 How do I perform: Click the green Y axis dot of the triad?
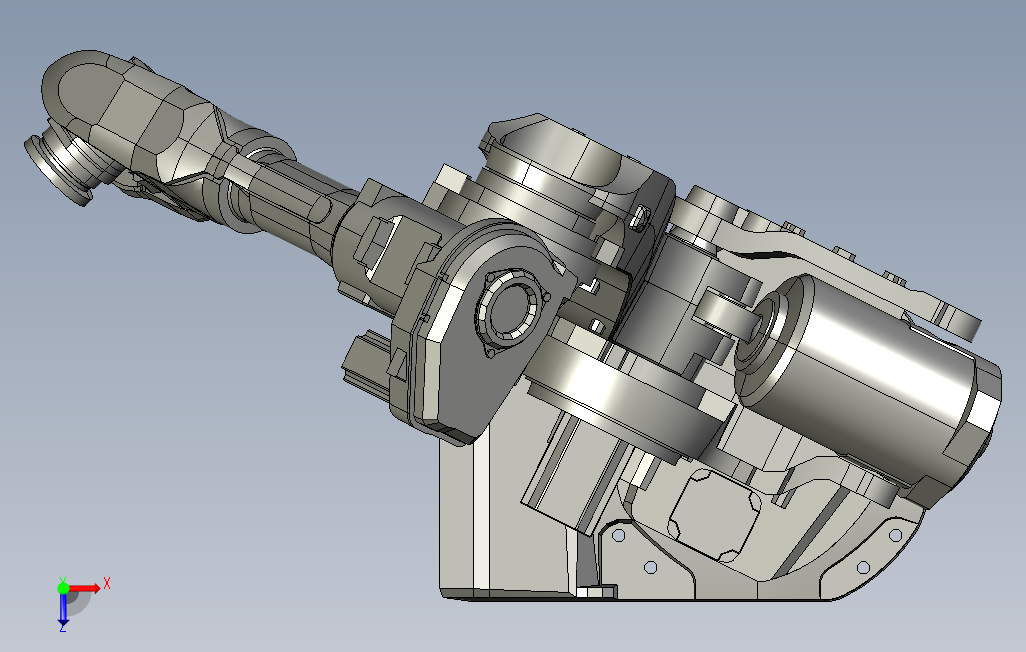[x=63, y=588]
